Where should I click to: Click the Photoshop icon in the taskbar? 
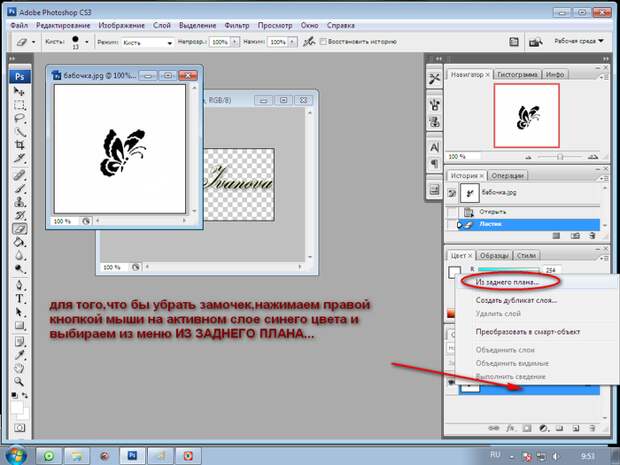coord(132,456)
